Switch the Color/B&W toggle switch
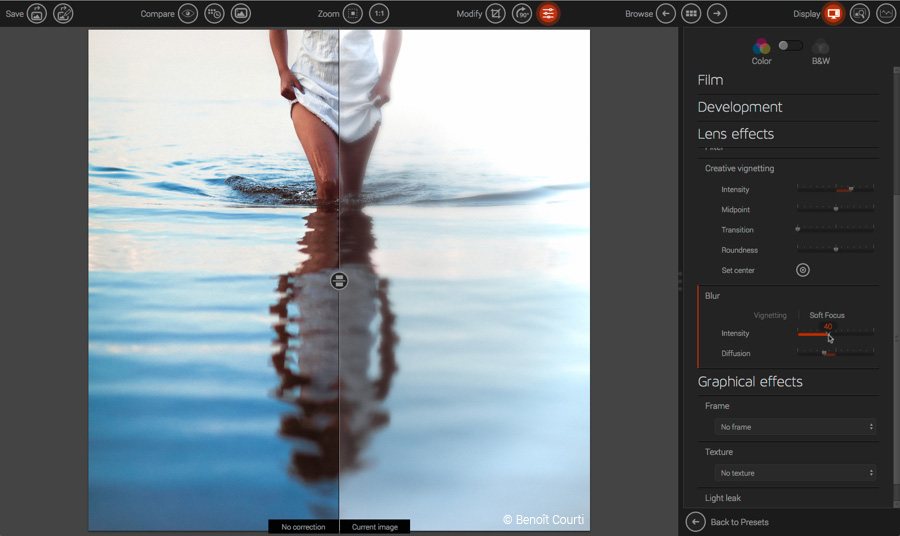The image size is (900, 536). coord(790,45)
